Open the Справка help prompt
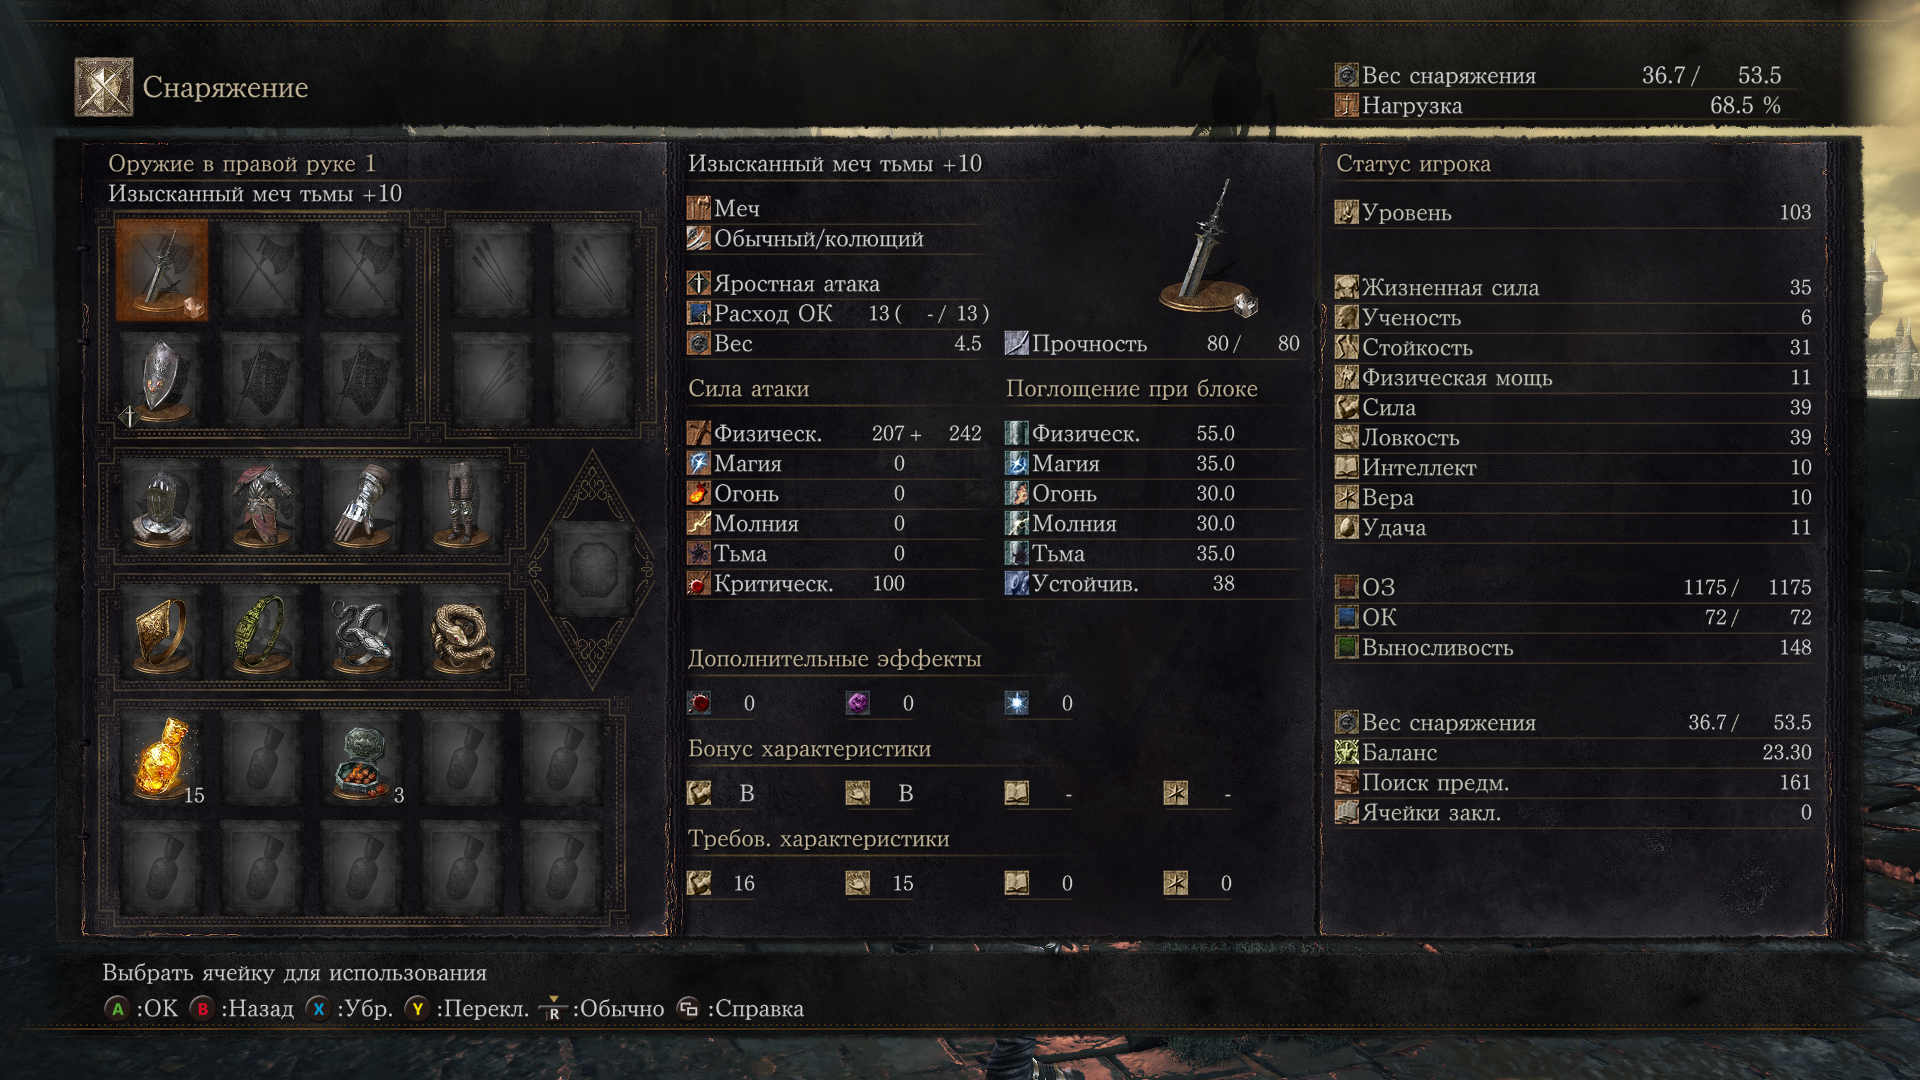This screenshot has height=1080, width=1920. (740, 1009)
